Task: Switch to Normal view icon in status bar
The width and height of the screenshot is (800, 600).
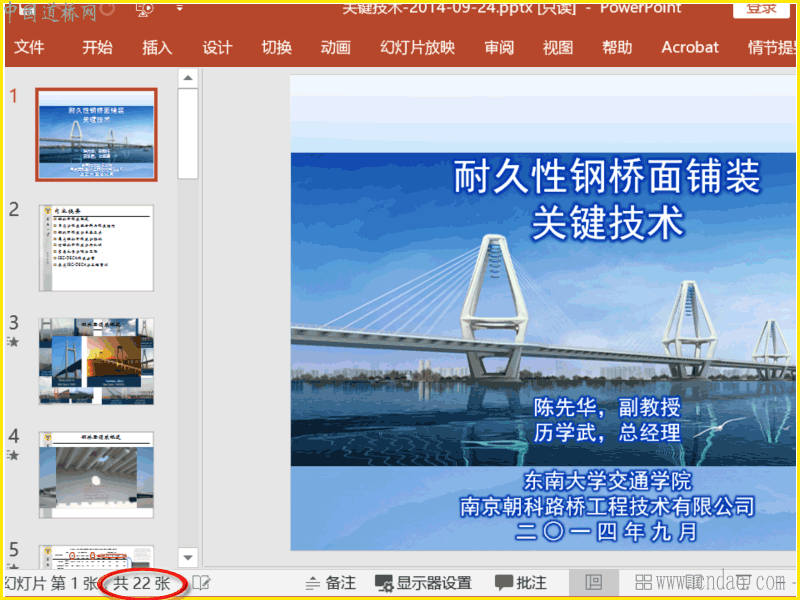Action: pos(593,582)
